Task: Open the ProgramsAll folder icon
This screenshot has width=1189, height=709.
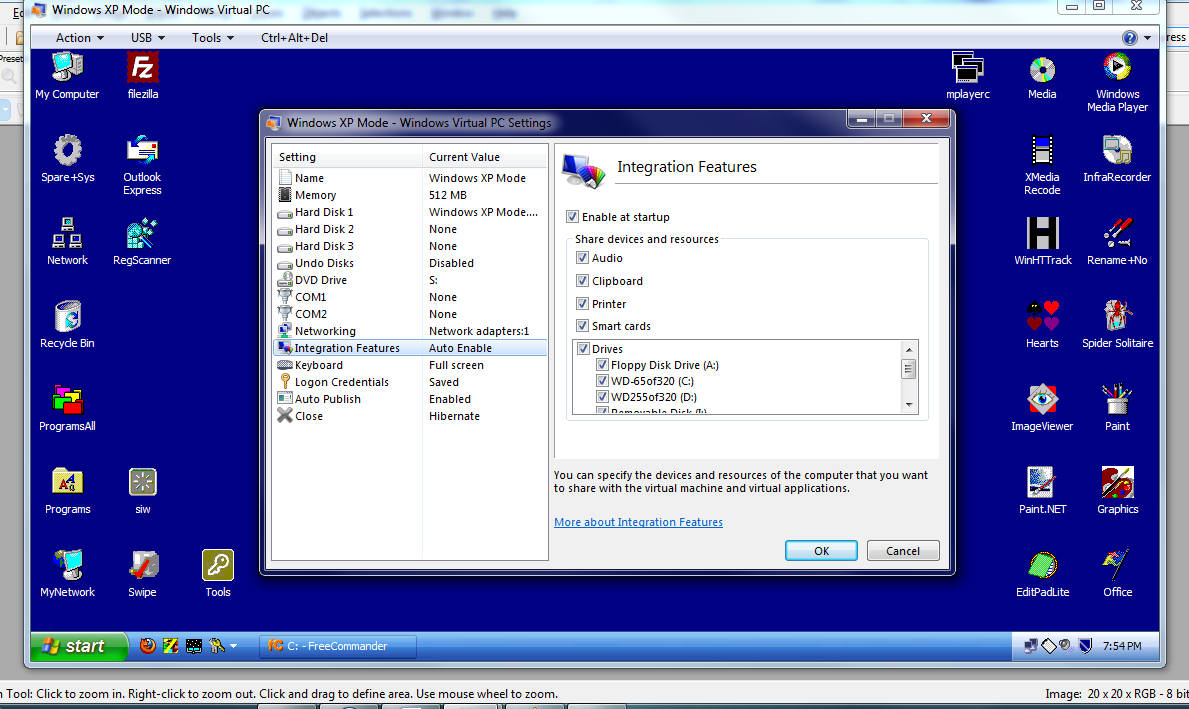Action: click(67, 407)
